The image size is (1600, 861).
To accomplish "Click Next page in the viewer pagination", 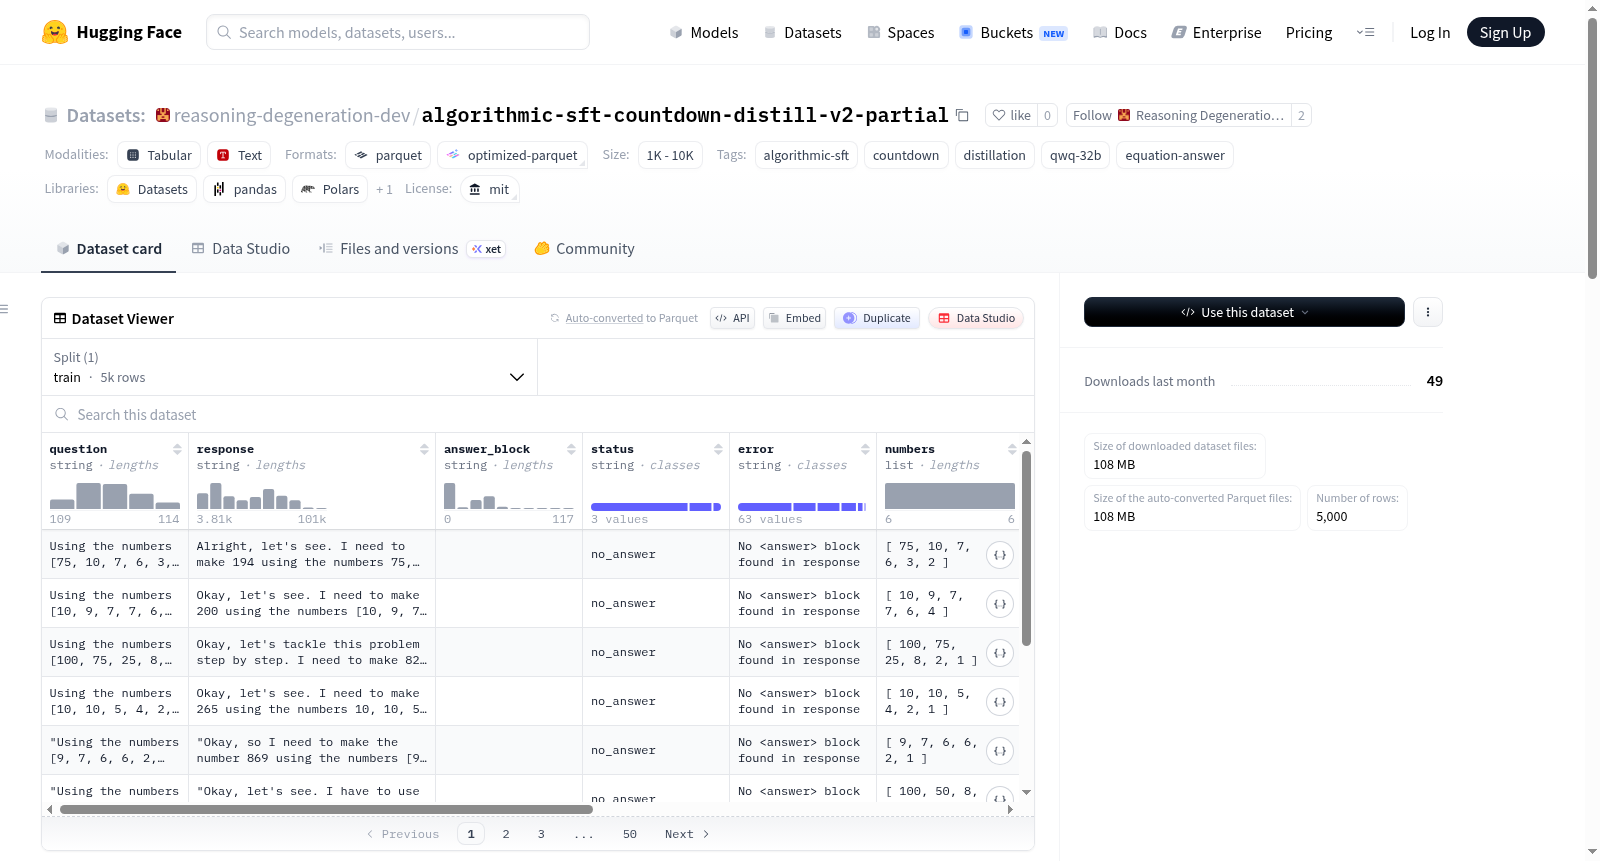I will (687, 834).
